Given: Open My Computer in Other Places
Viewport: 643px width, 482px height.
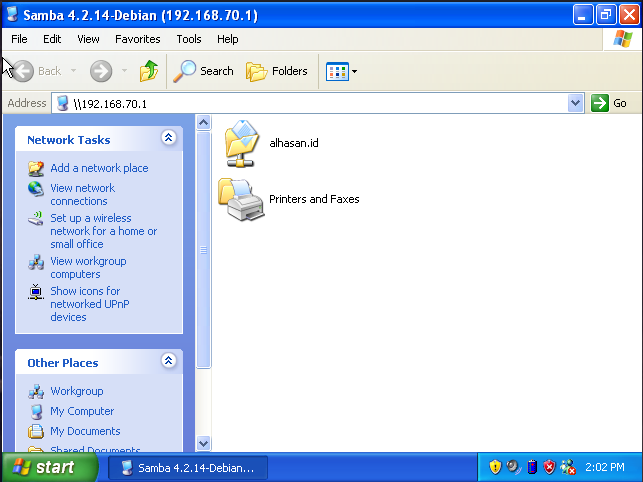Looking at the screenshot, I should point(82,411).
